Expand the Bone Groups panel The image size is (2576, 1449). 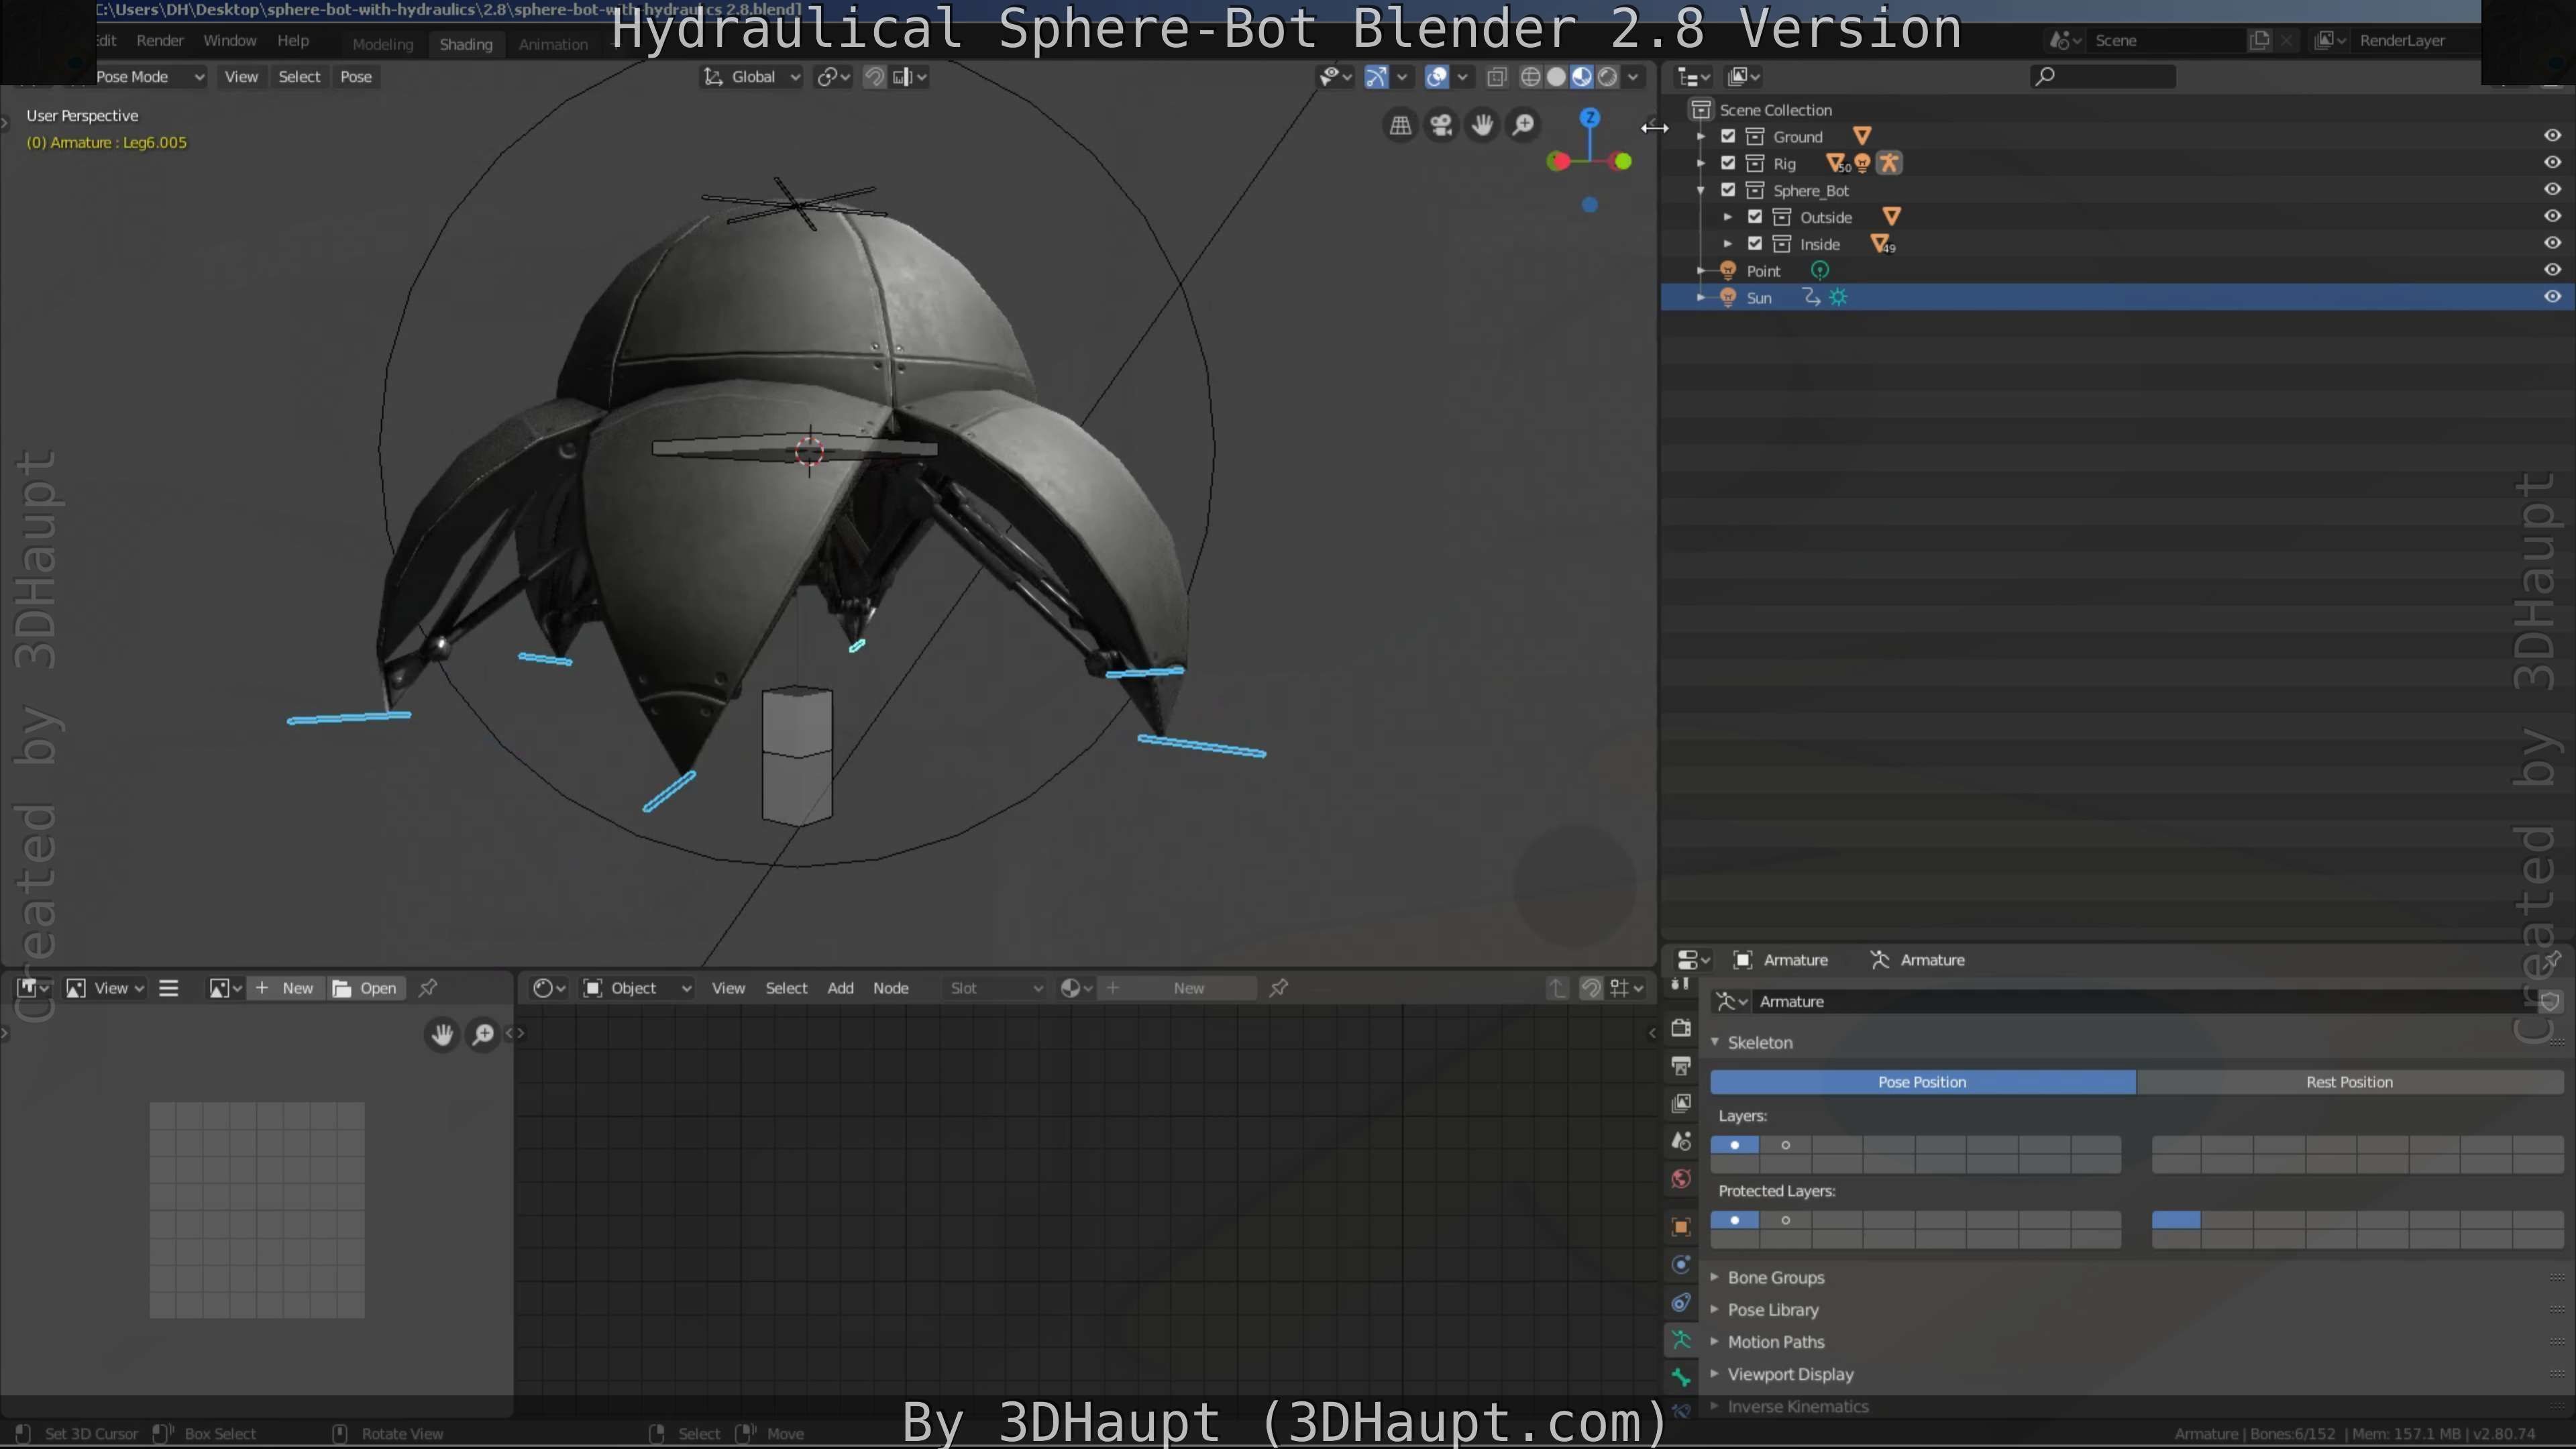1776,1278
